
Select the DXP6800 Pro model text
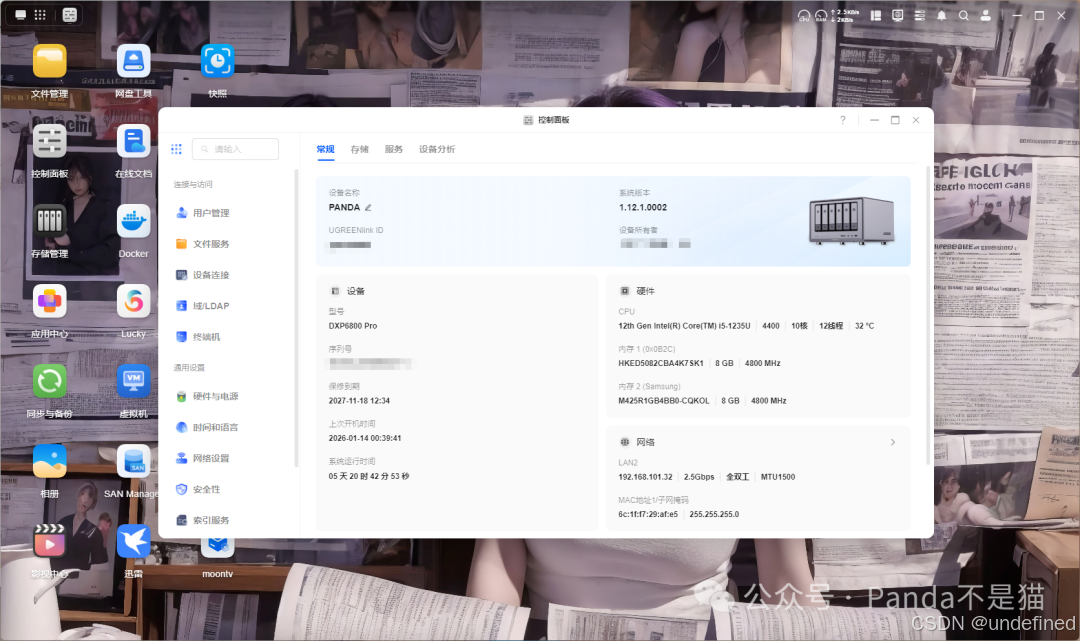pos(353,326)
